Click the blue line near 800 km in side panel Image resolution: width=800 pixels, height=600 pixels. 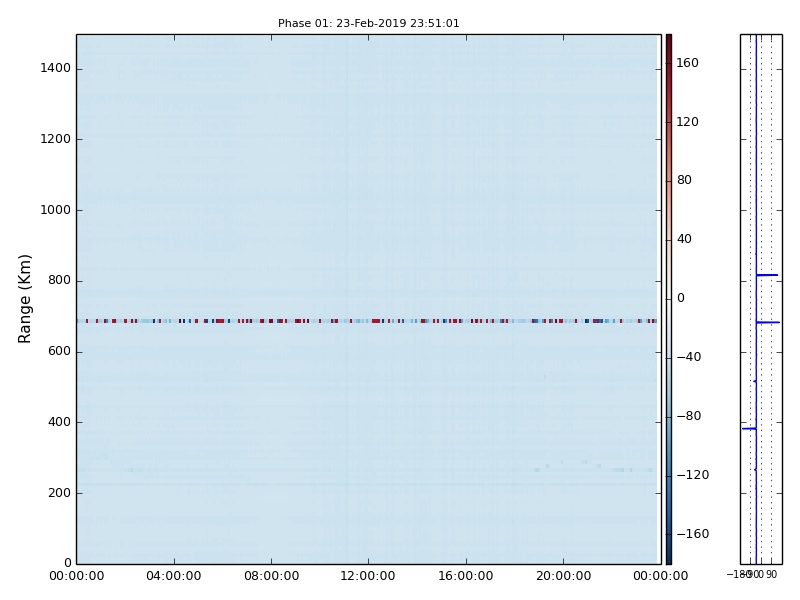point(767,275)
